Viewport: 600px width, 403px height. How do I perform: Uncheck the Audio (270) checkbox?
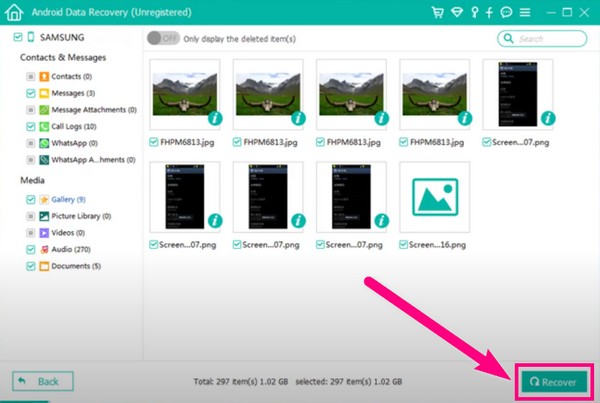click(x=30, y=249)
